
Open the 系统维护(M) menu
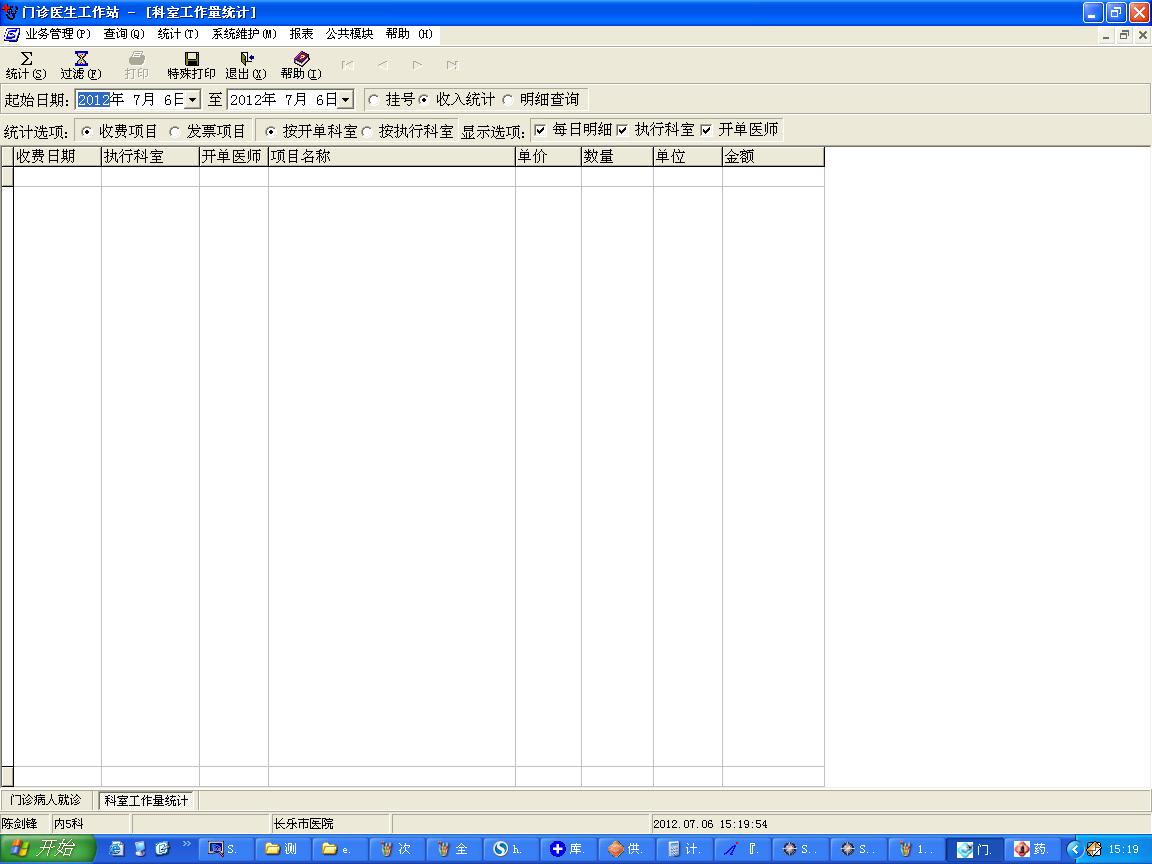244,34
